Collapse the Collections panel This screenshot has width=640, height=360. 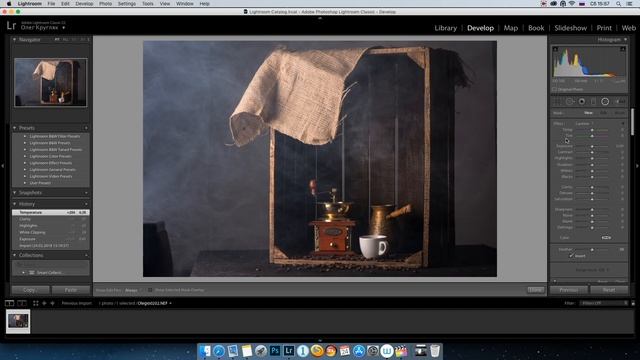pyautogui.click(x=15, y=256)
